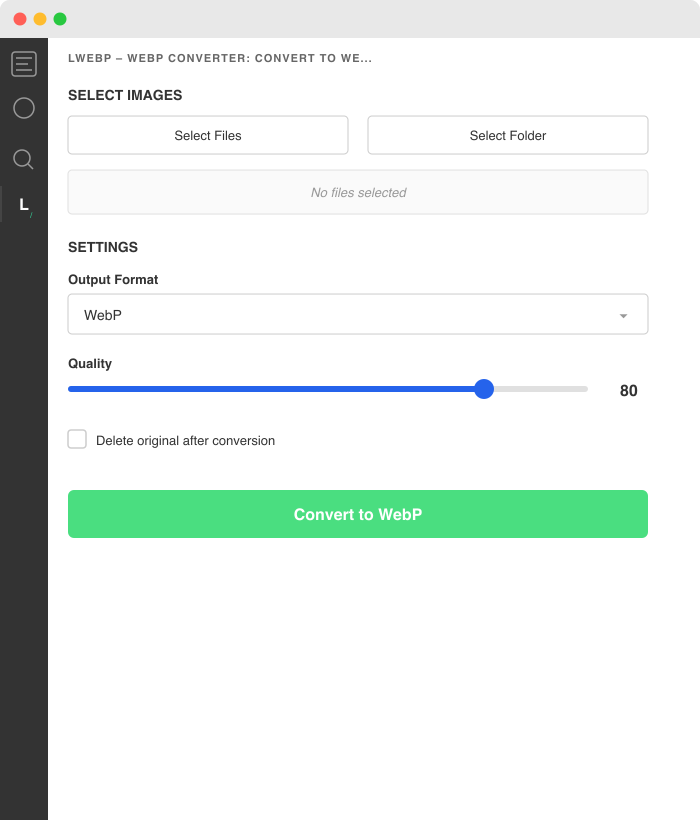This screenshot has height=820, width=700.
Task: Click the No files selected drop area
Action: [357, 192]
